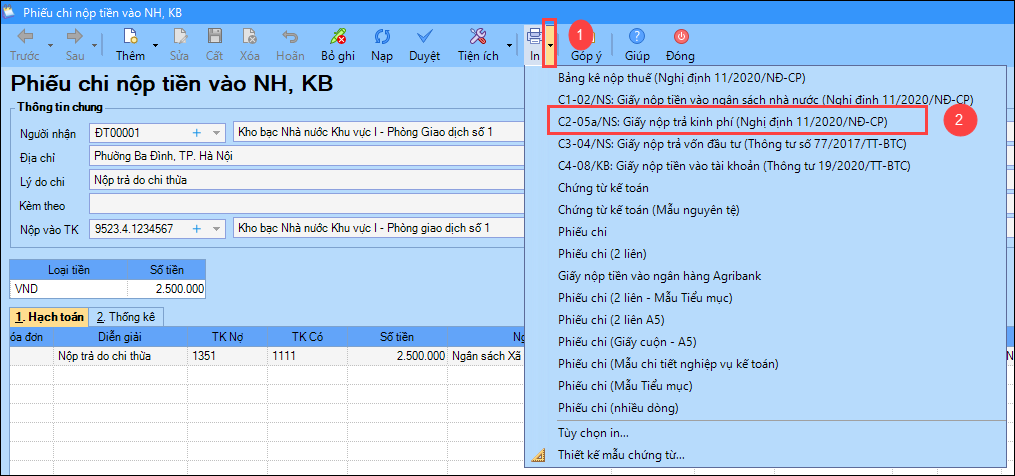Click the TK Nợ column header
This screenshot has height=476, width=1015.
tap(227, 337)
